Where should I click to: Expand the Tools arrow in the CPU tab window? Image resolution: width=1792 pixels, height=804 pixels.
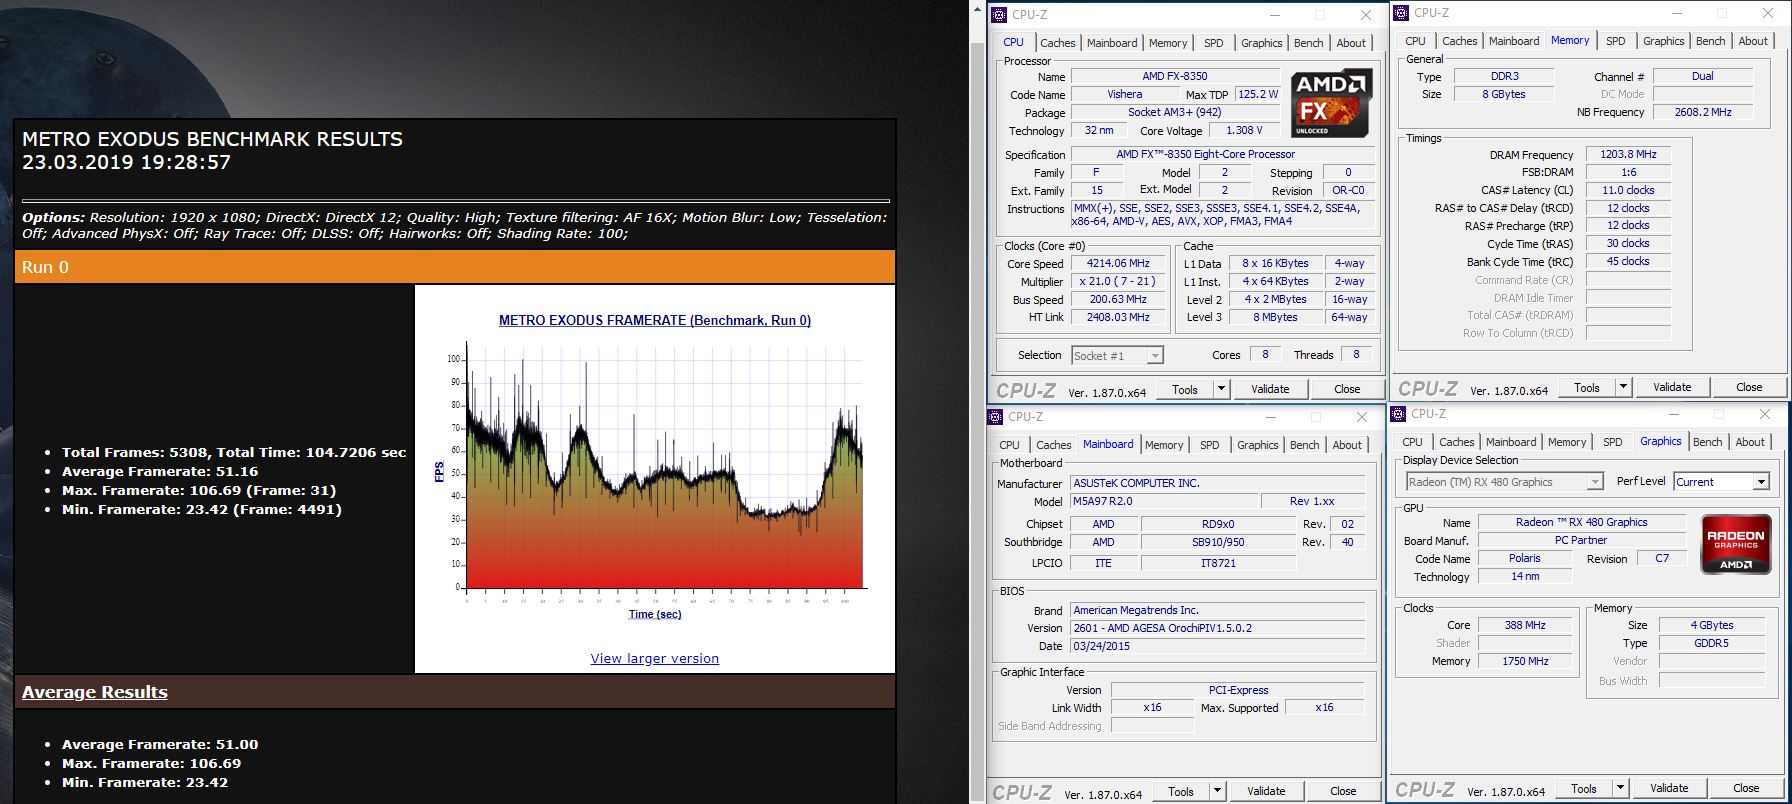(1220, 389)
